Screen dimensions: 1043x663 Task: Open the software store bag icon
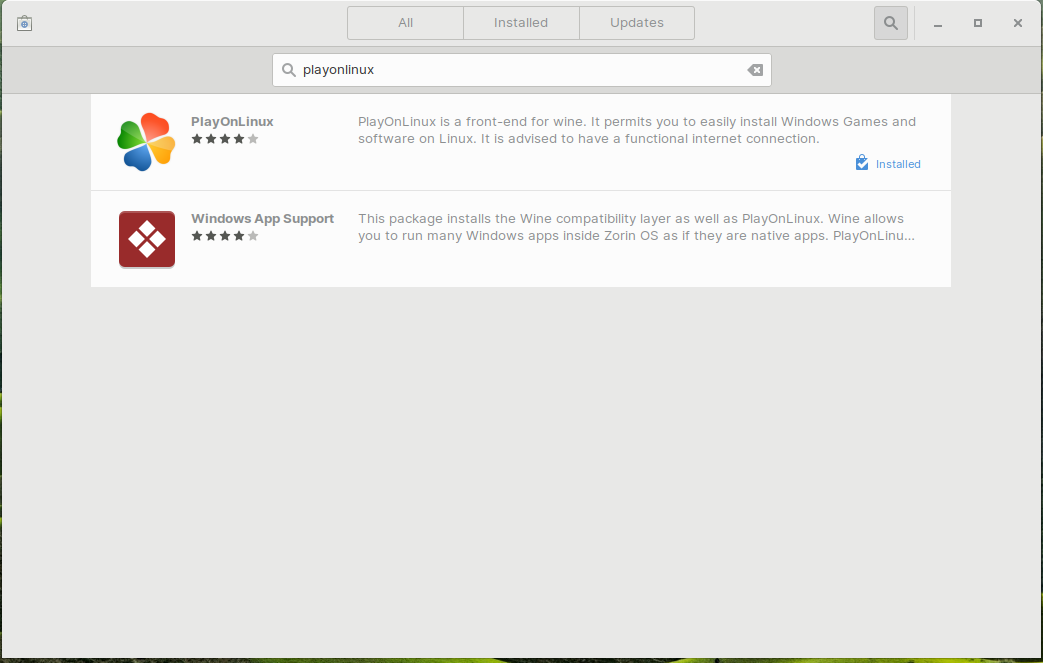point(25,23)
